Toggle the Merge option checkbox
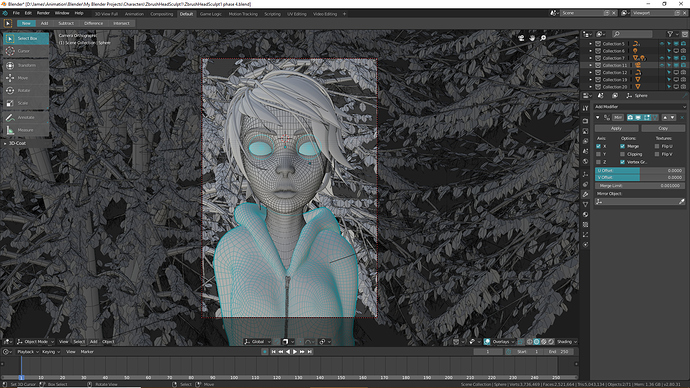690x388 pixels. pyautogui.click(x=622, y=146)
